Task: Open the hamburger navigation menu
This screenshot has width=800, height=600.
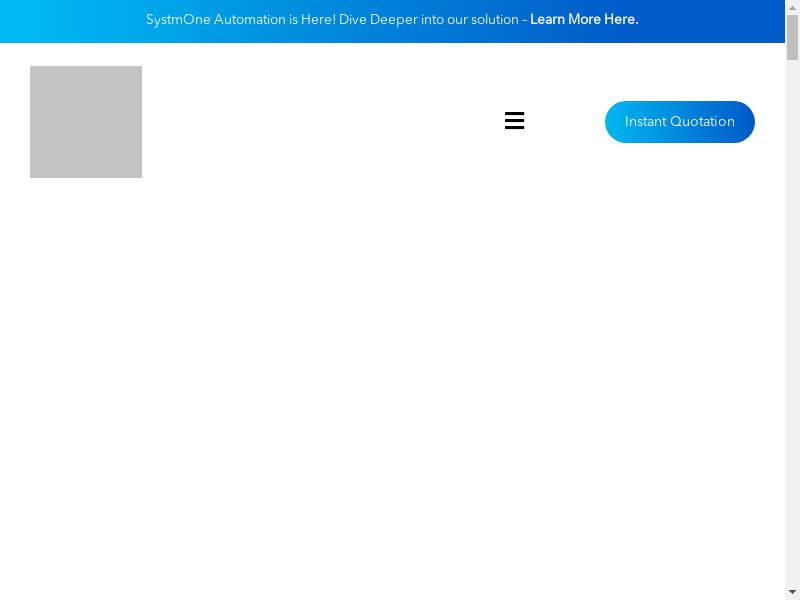Action: [514, 121]
